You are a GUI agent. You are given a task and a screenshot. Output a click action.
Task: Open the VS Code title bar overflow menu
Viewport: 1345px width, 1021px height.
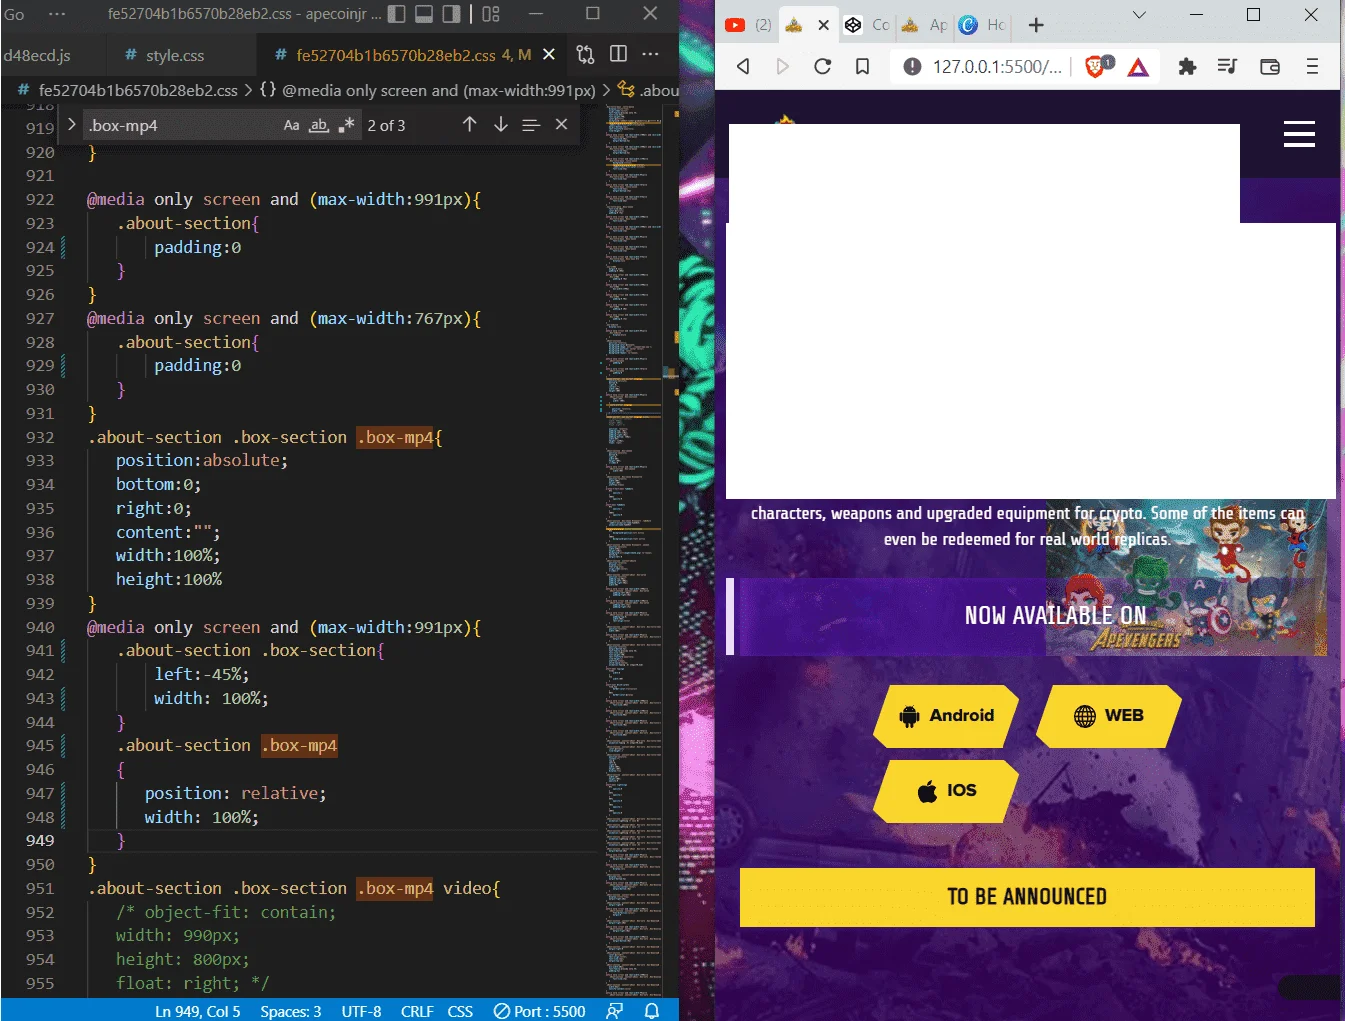tap(57, 14)
